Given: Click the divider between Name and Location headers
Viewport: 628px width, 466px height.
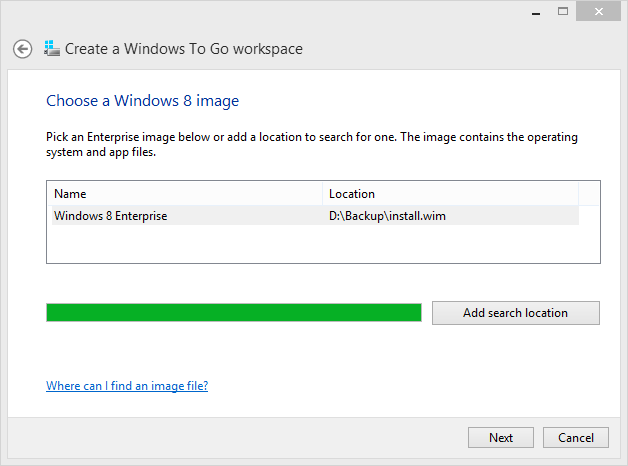Looking at the screenshot, I should (322, 194).
